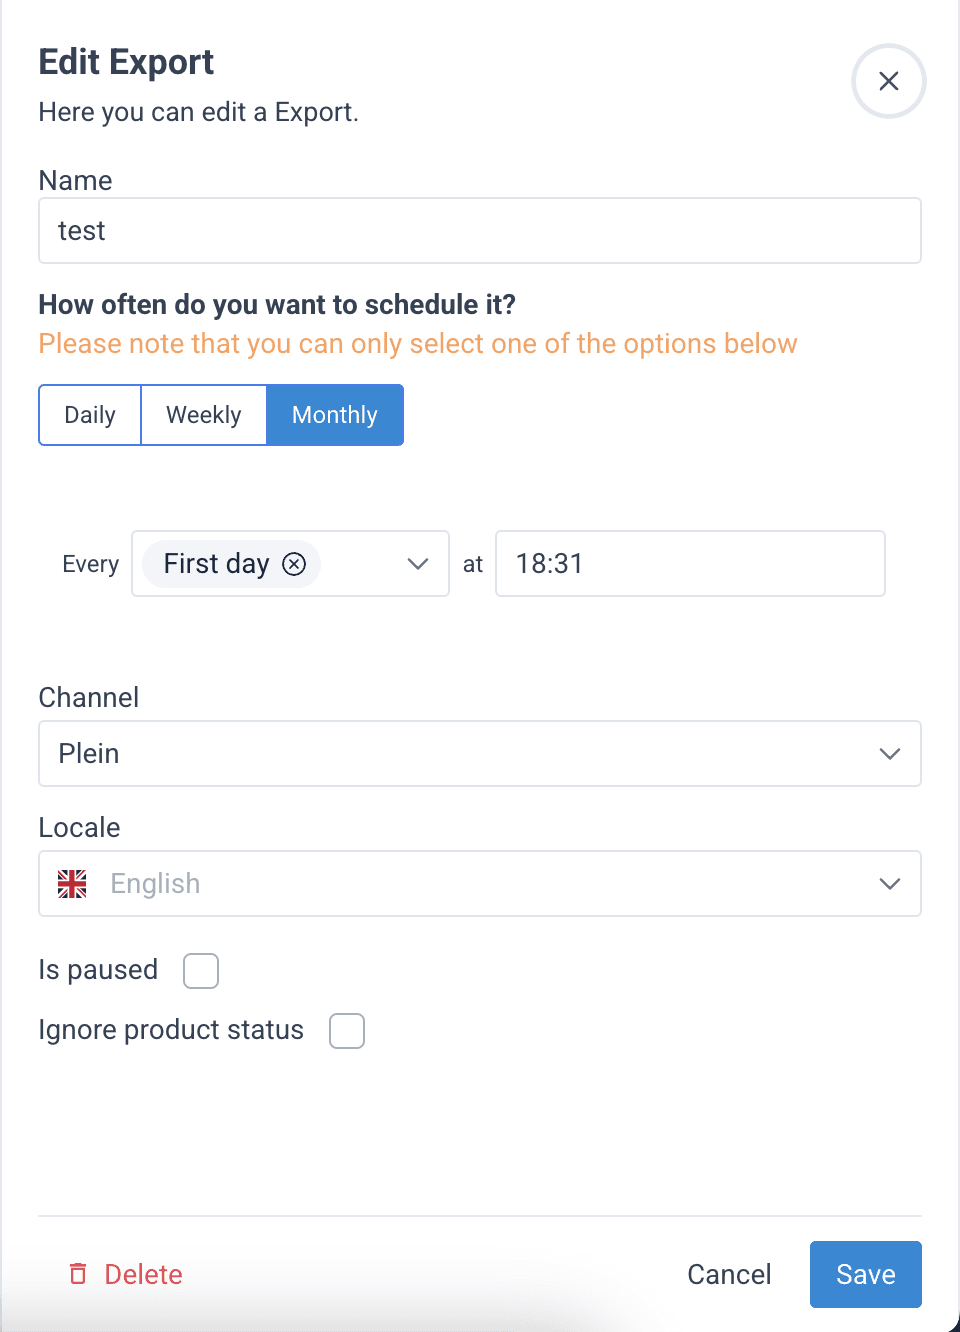960x1332 pixels.
Task: Choose the Monthly schedule tab
Action: (335, 415)
